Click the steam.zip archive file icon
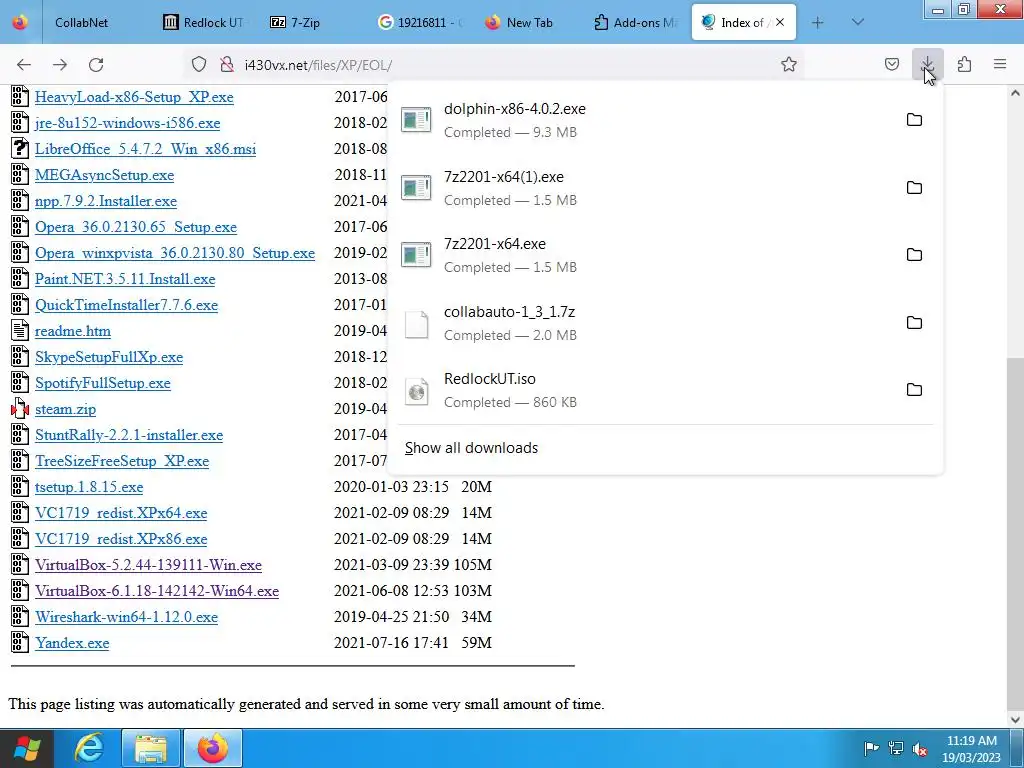Viewport: 1024px width, 768px height. (20, 409)
